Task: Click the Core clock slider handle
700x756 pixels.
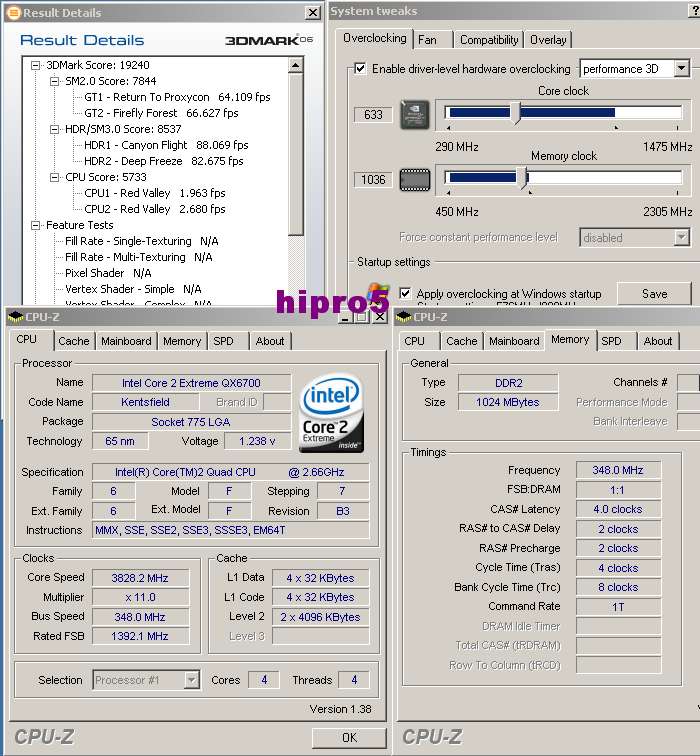Action: coord(516,113)
